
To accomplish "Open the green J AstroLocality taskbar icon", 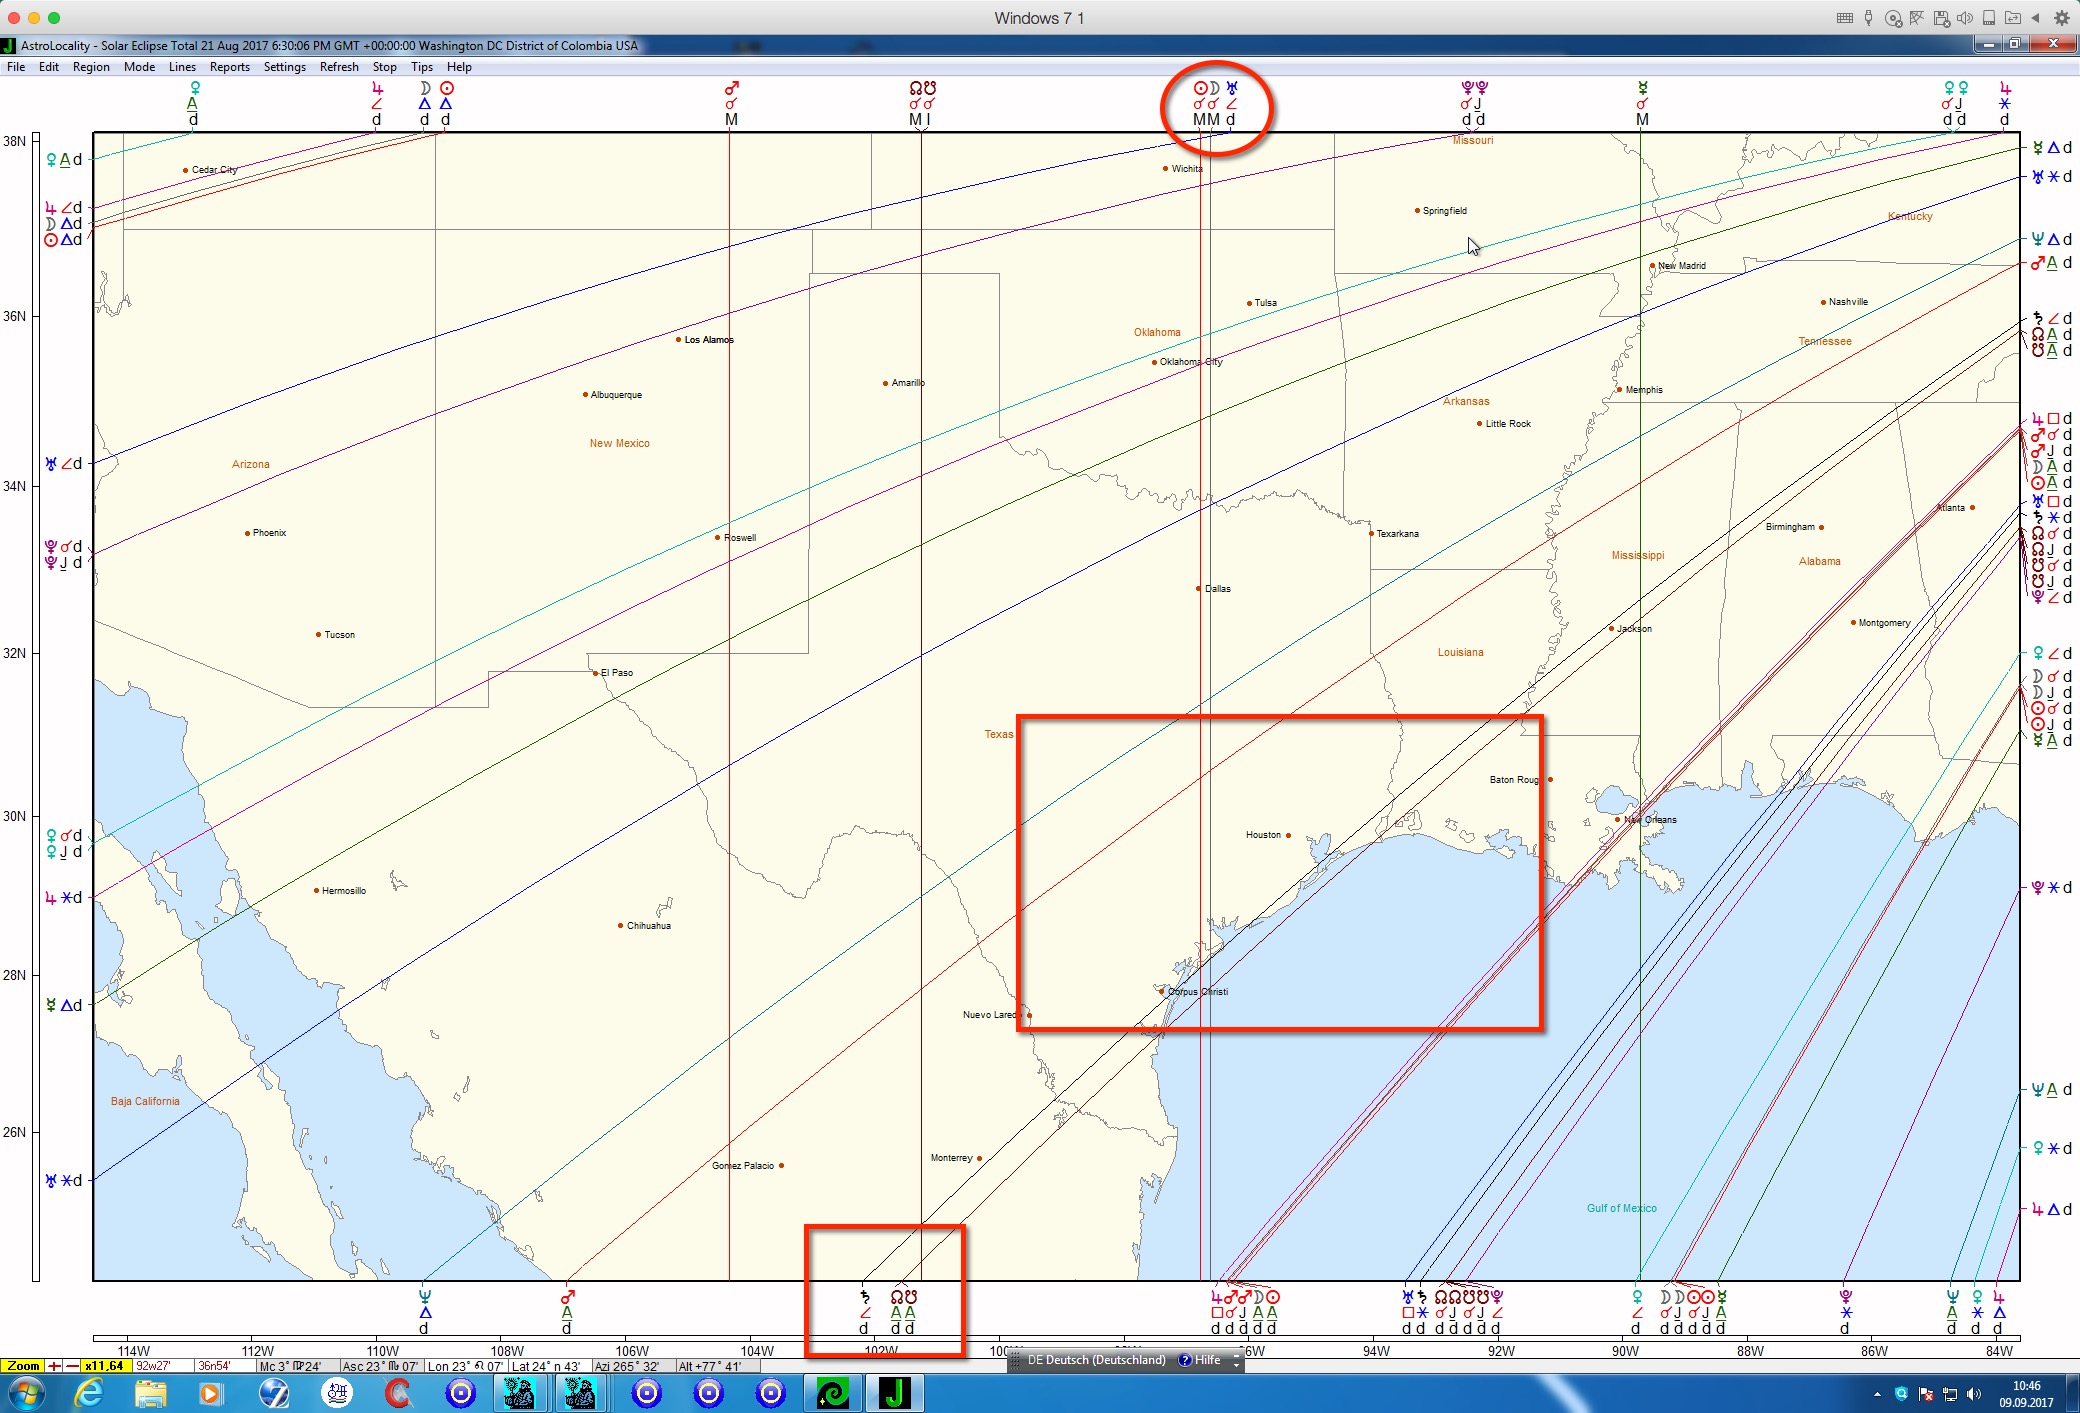I will [x=894, y=1393].
